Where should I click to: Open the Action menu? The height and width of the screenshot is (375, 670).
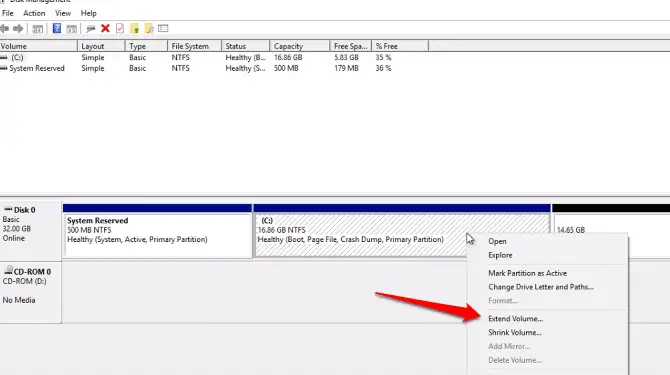[34, 13]
